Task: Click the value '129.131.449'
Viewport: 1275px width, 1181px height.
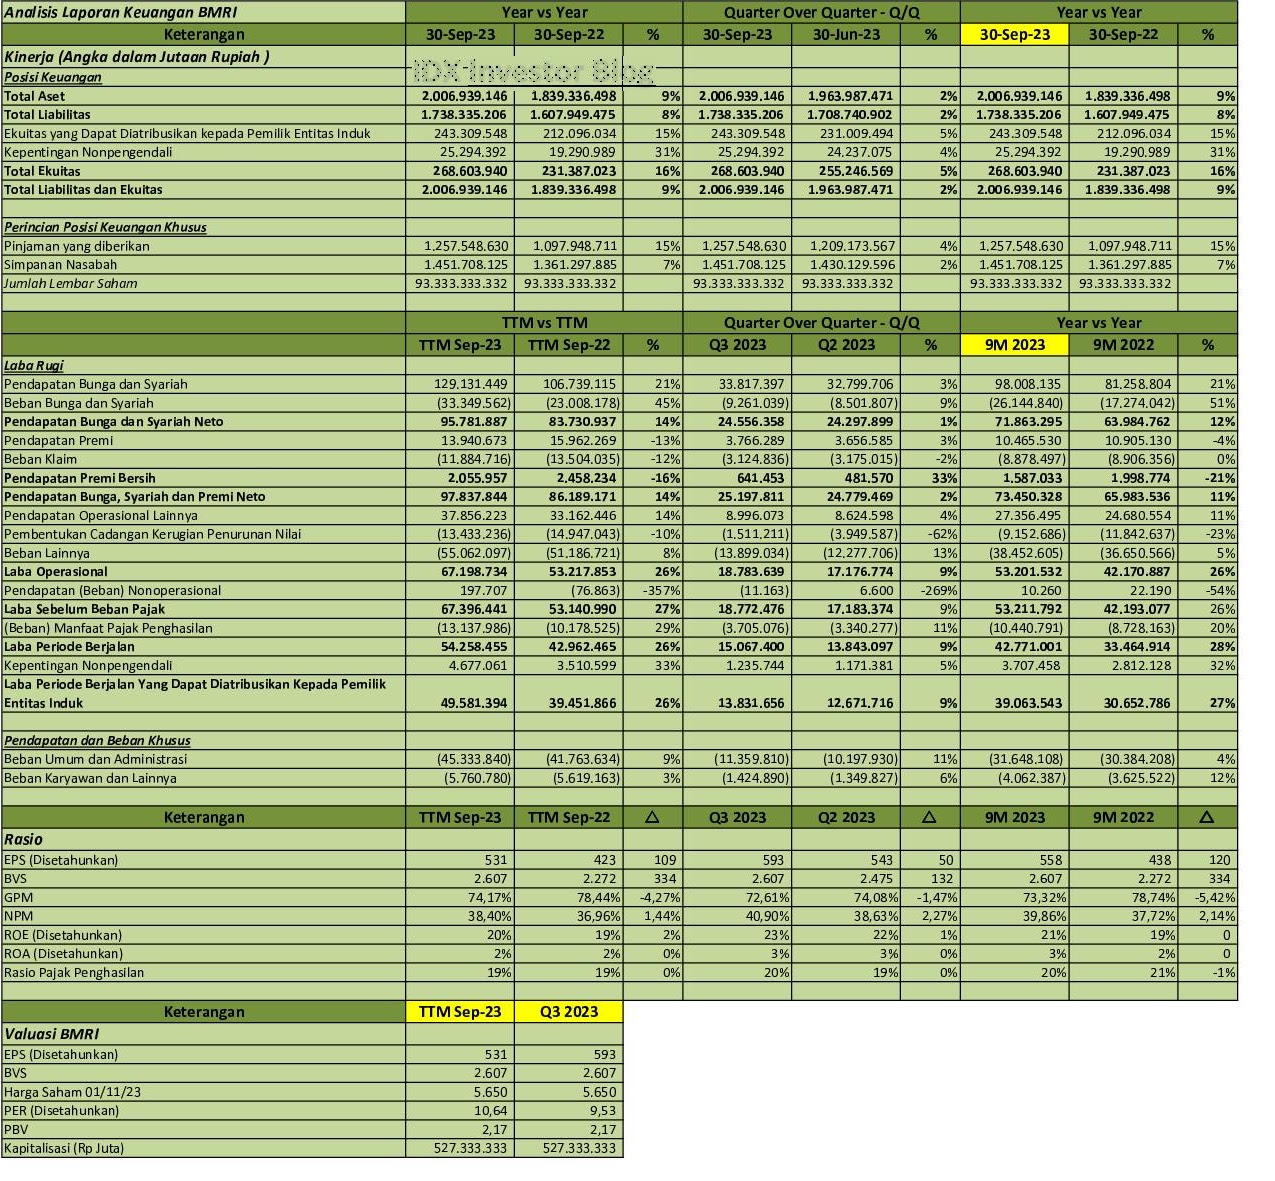Action: 471,384
